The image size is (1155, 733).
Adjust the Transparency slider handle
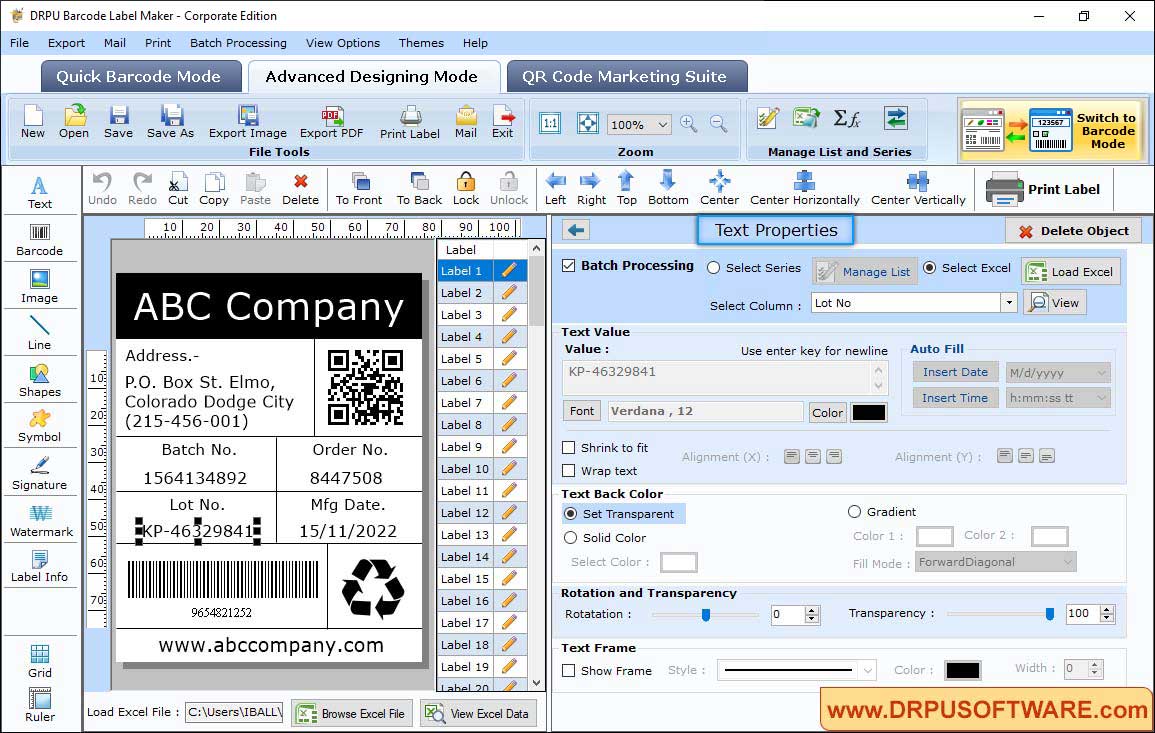[1050, 614]
